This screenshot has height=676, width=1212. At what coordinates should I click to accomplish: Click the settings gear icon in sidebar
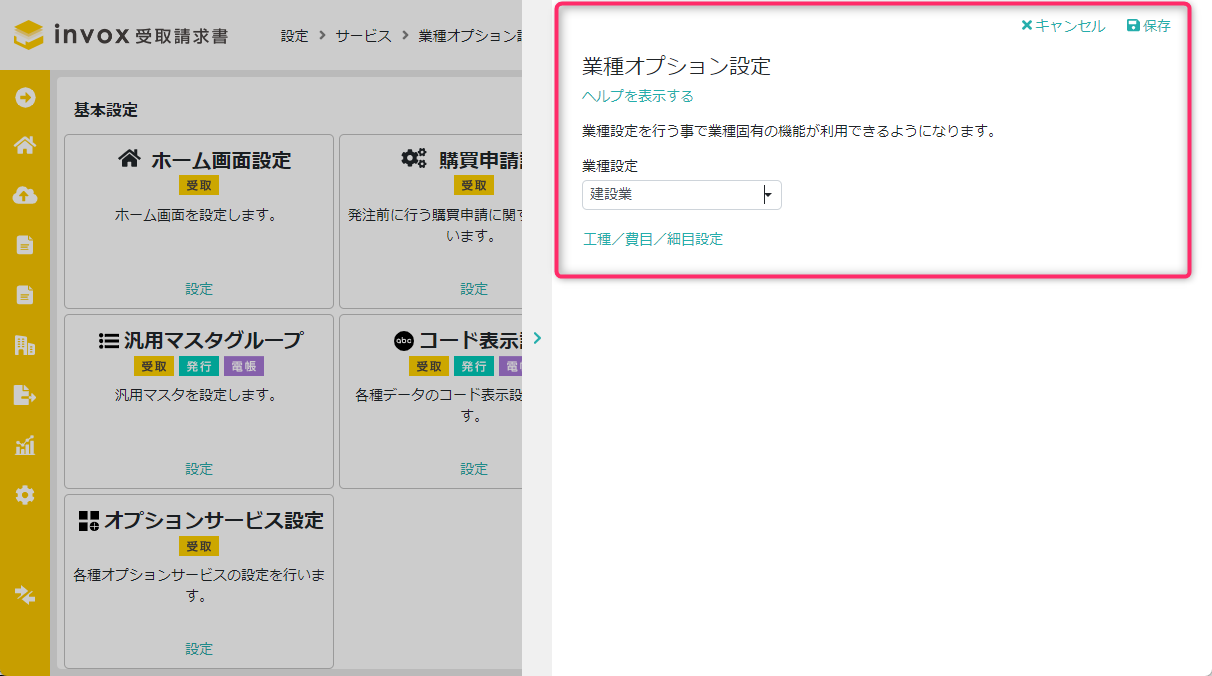25,494
